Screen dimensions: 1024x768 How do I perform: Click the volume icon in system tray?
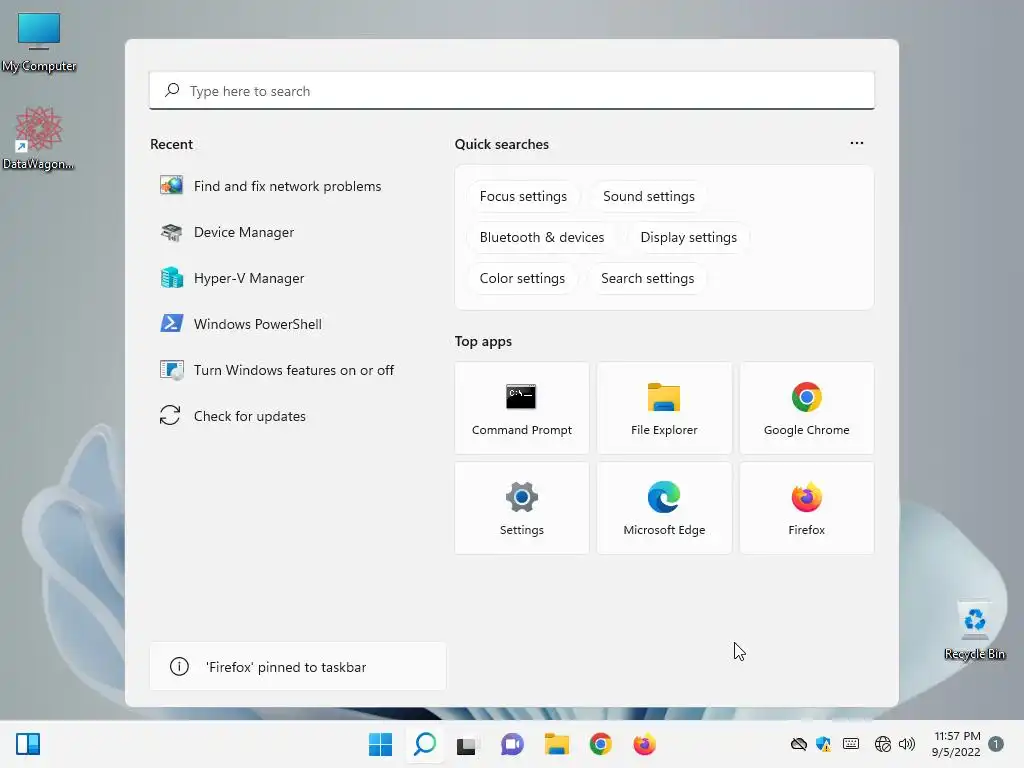pos(906,744)
